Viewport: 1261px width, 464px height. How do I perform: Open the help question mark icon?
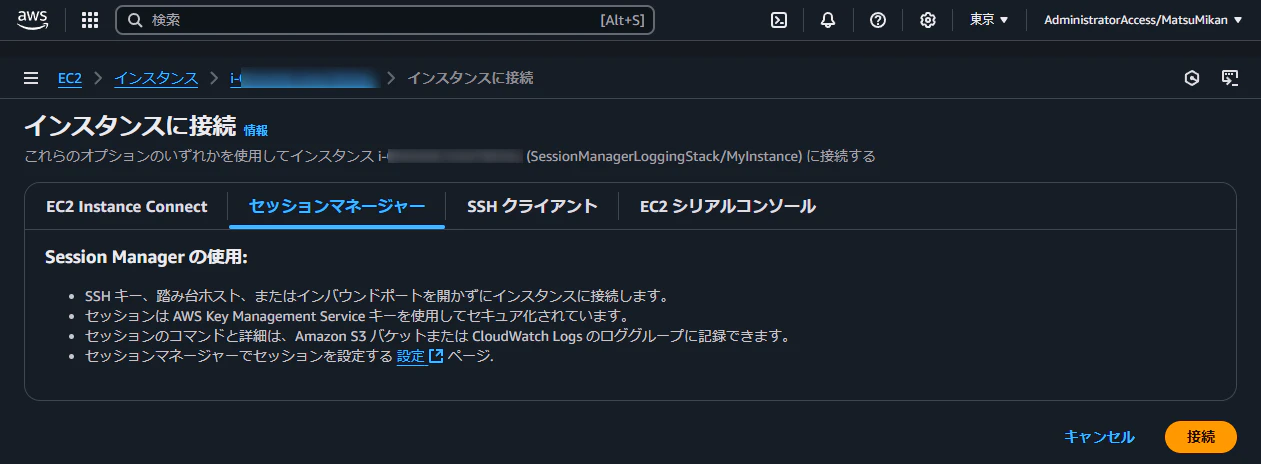point(878,20)
